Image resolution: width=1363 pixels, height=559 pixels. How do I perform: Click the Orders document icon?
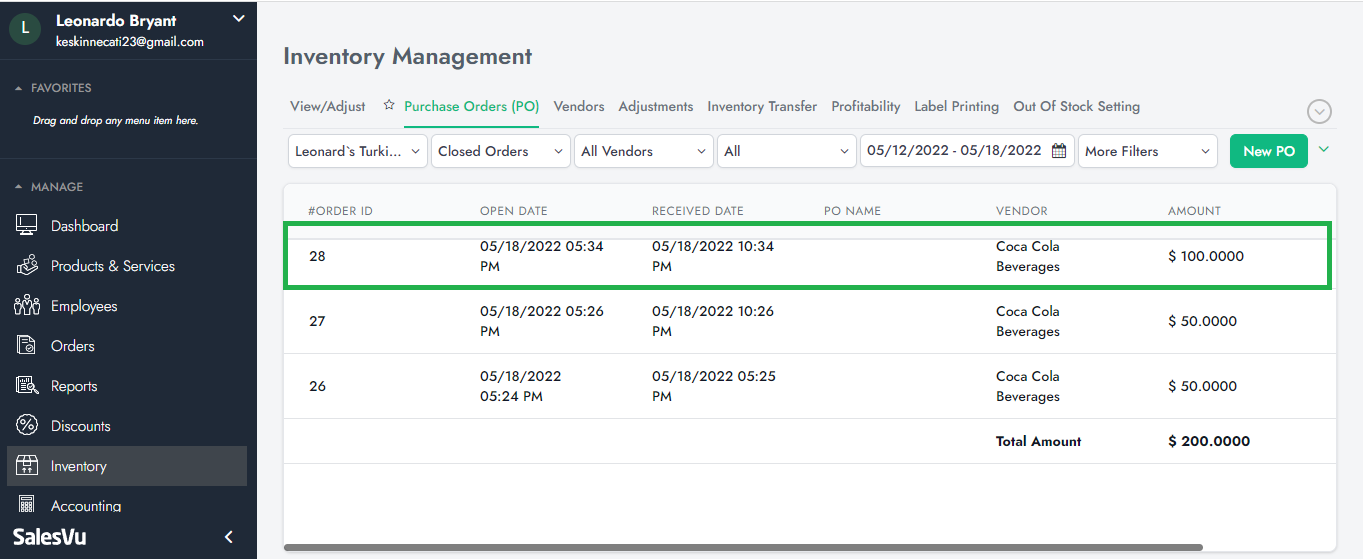click(x=27, y=346)
